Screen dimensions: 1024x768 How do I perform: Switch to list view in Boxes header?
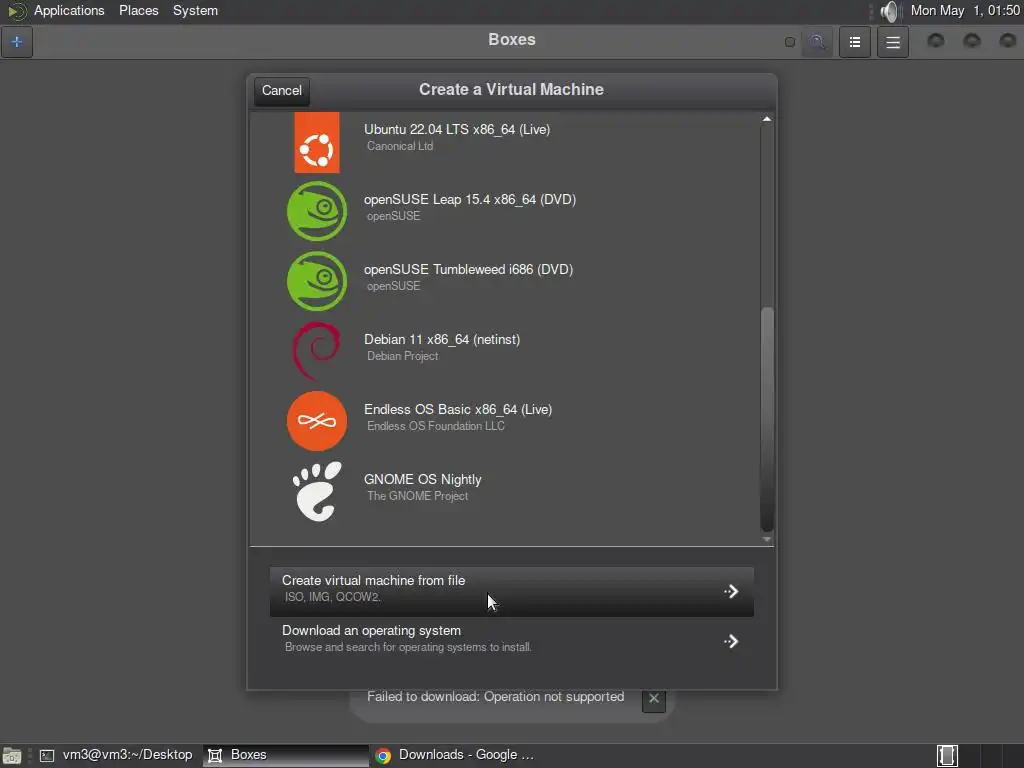(x=855, y=42)
